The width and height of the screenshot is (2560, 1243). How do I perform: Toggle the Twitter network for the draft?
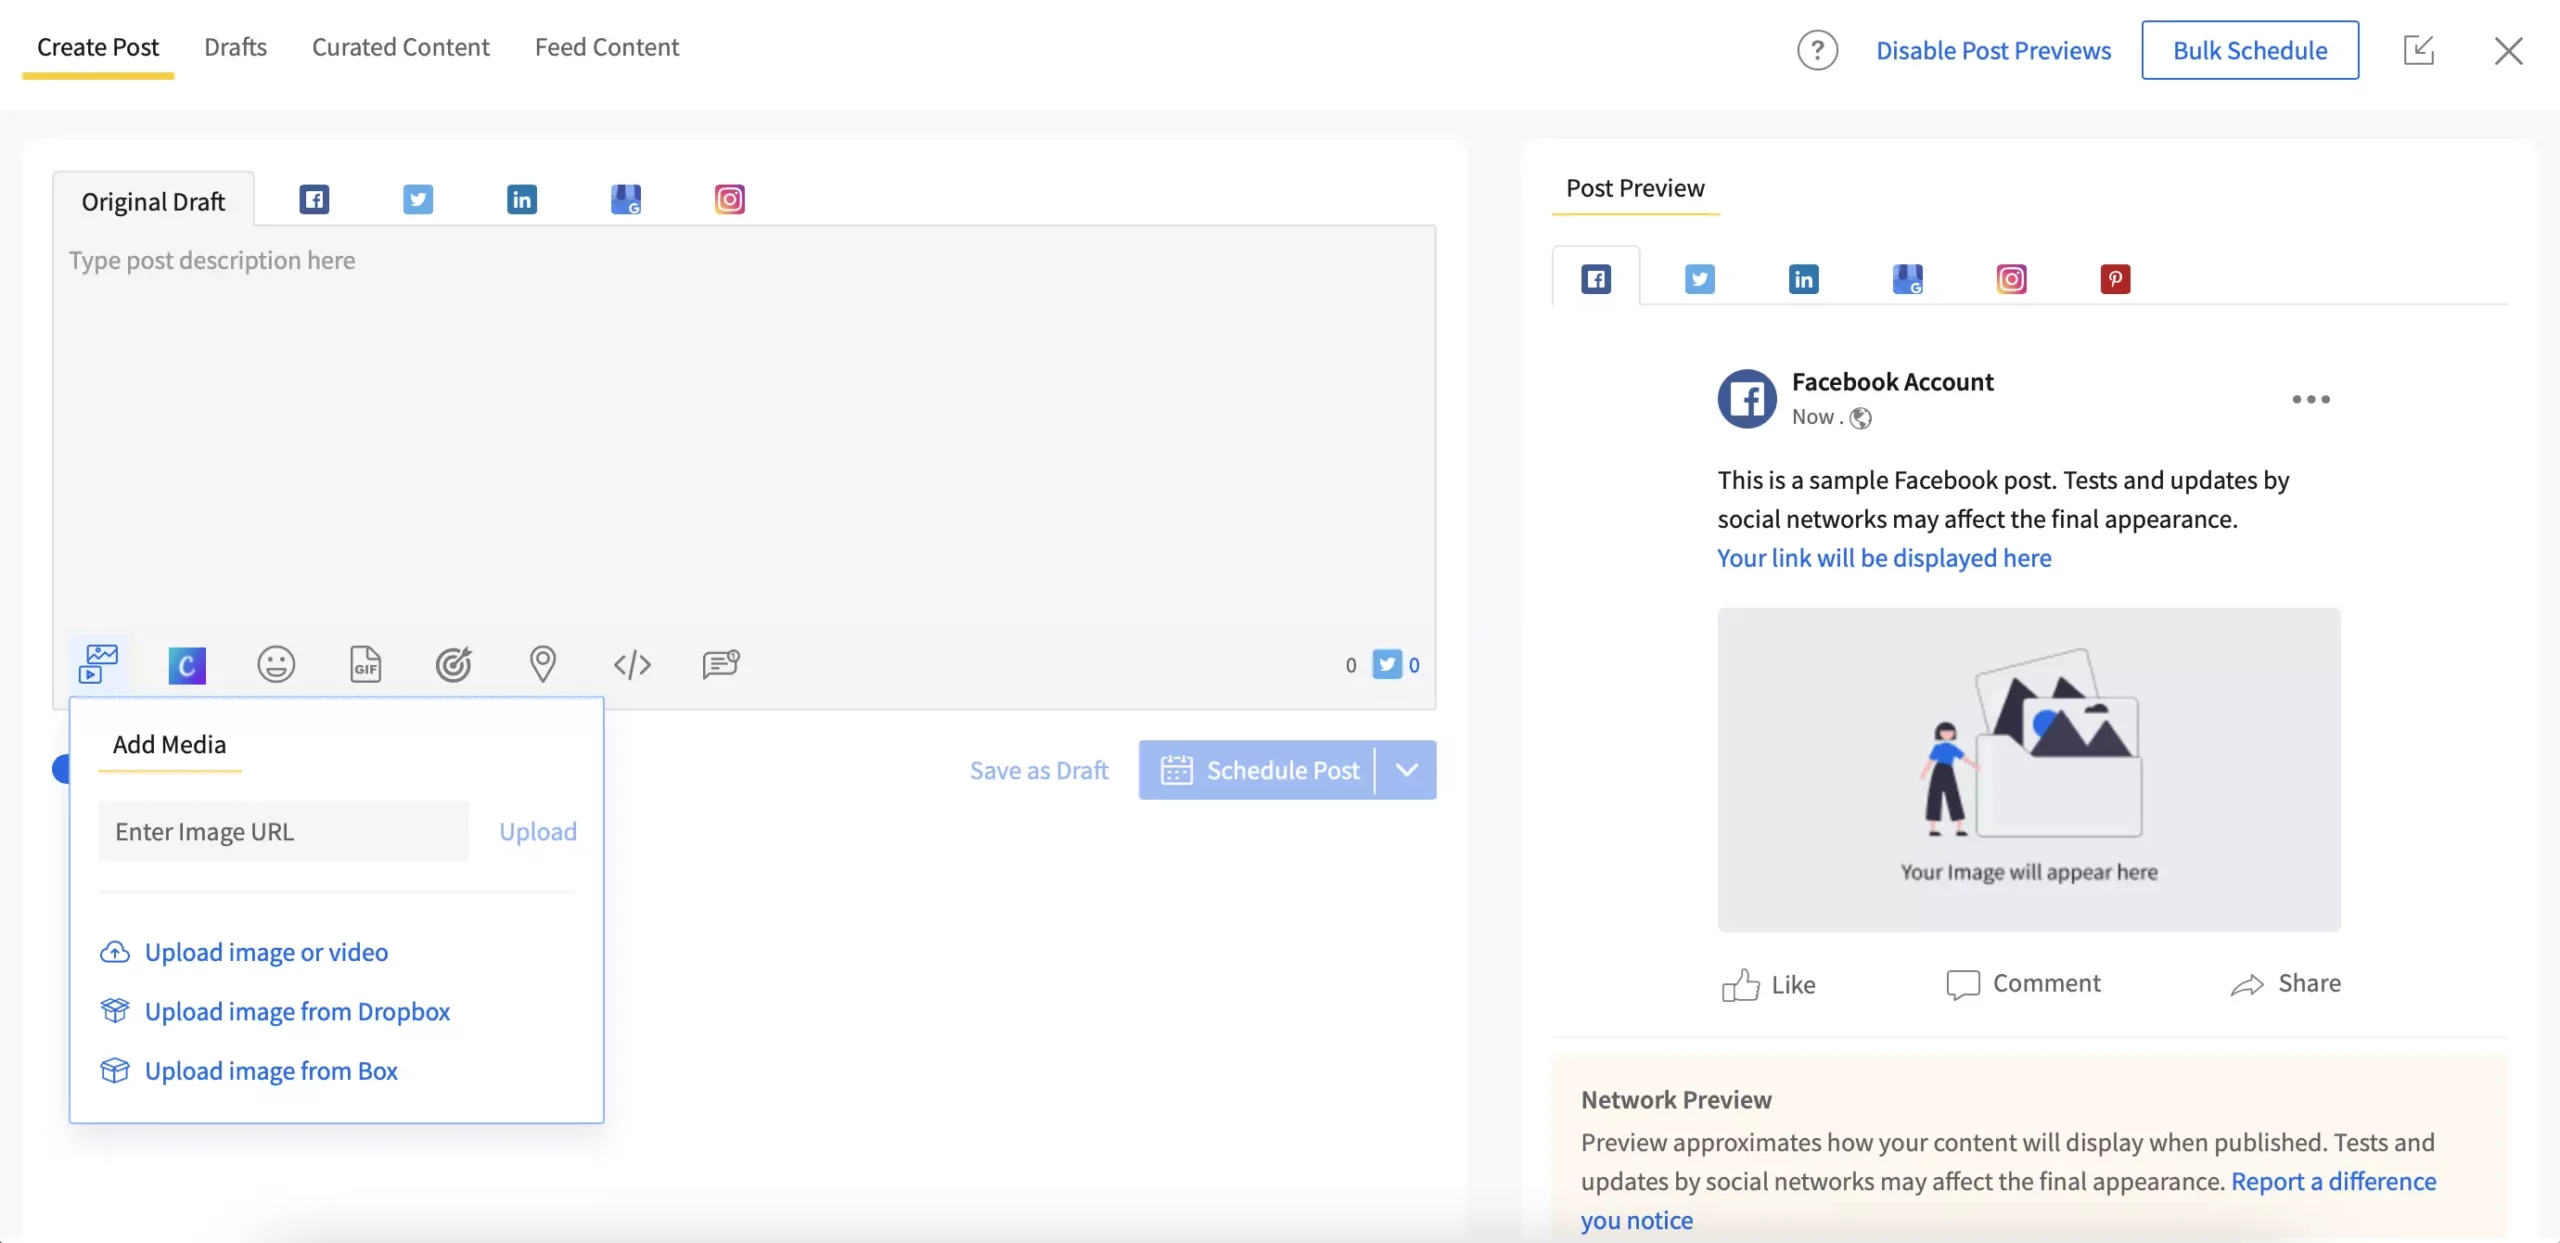click(x=418, y=199)
